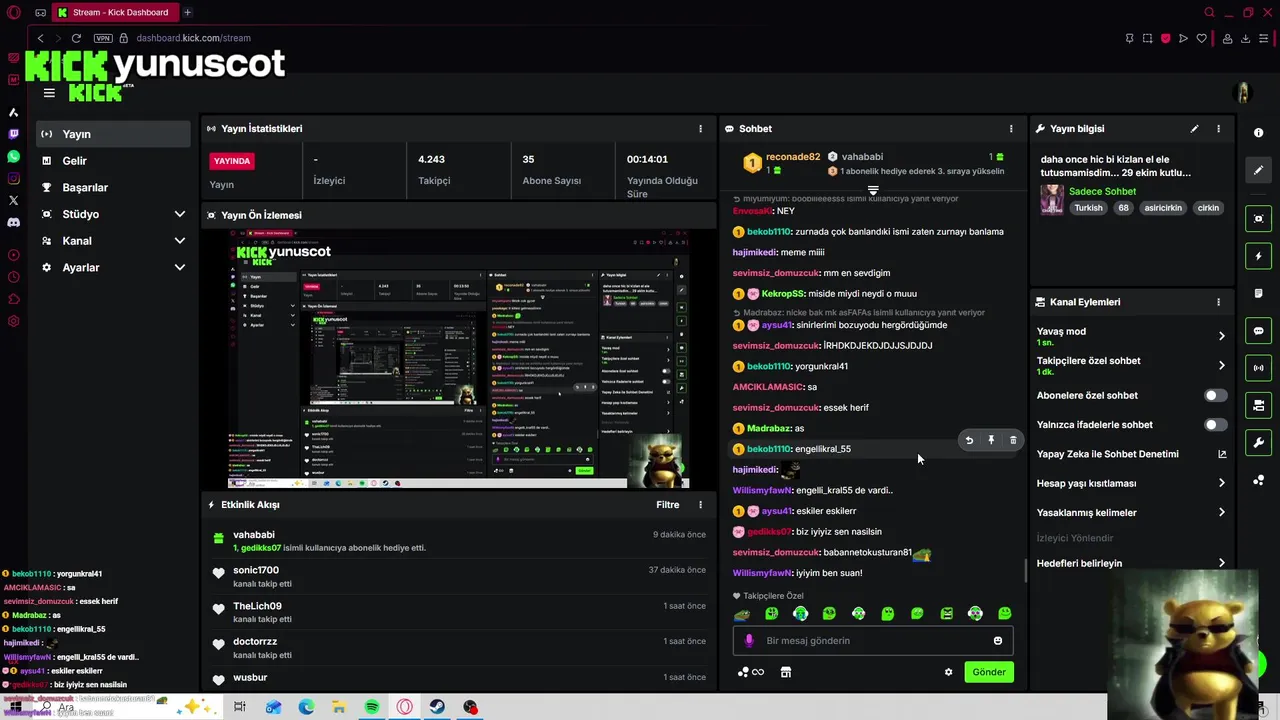
Task: Open Yasaklanmış kelimeler arrow
Action: (x=1221, y=513)
